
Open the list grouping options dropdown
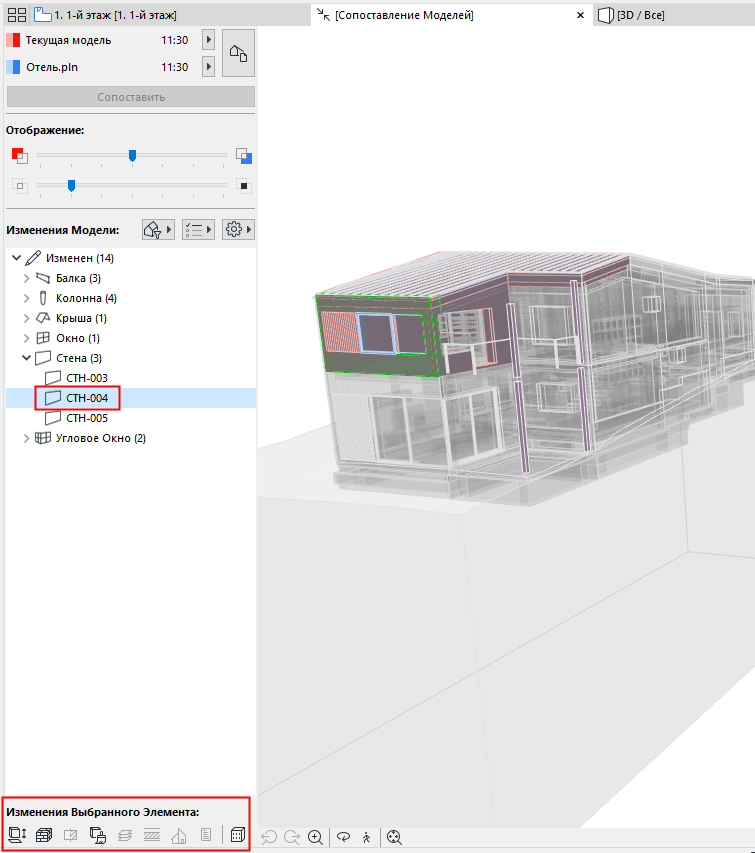pyautogui.click(x=198, y=230)
